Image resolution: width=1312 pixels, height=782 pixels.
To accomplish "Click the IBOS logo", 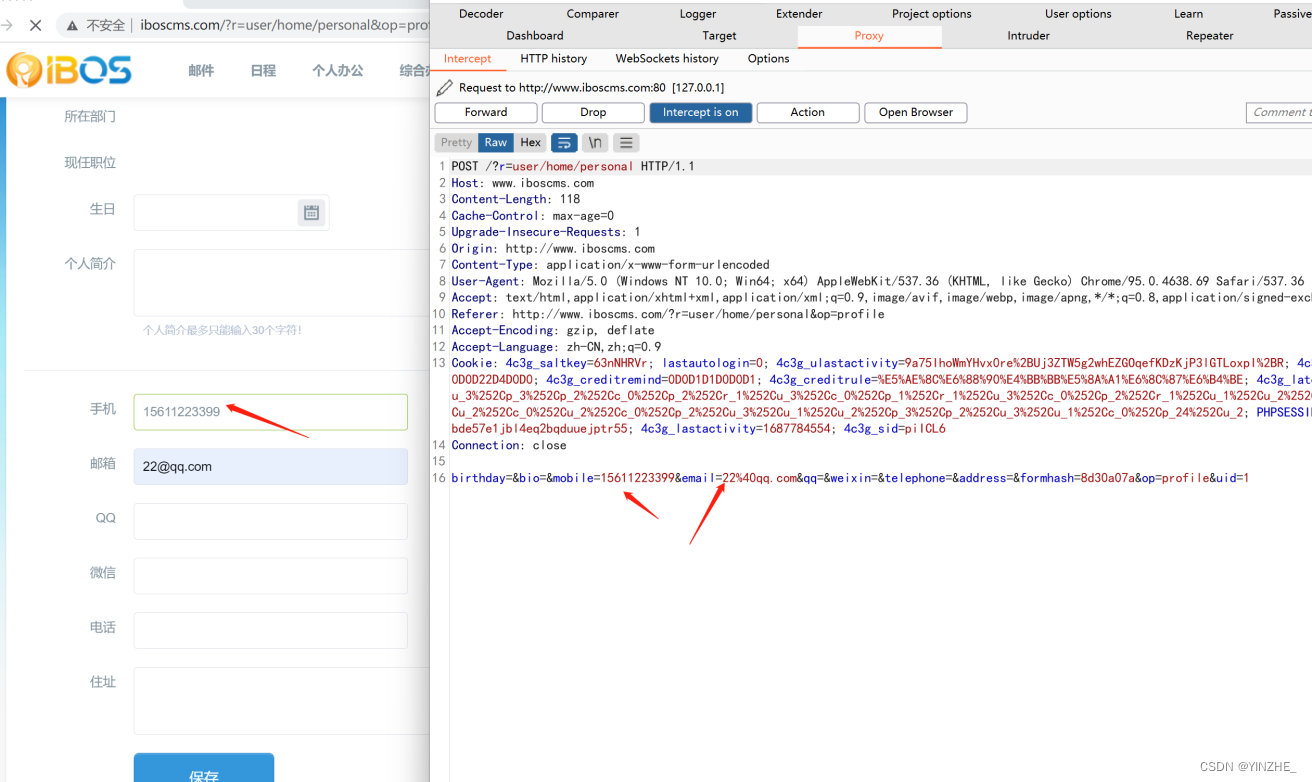I will pos(68,70).
